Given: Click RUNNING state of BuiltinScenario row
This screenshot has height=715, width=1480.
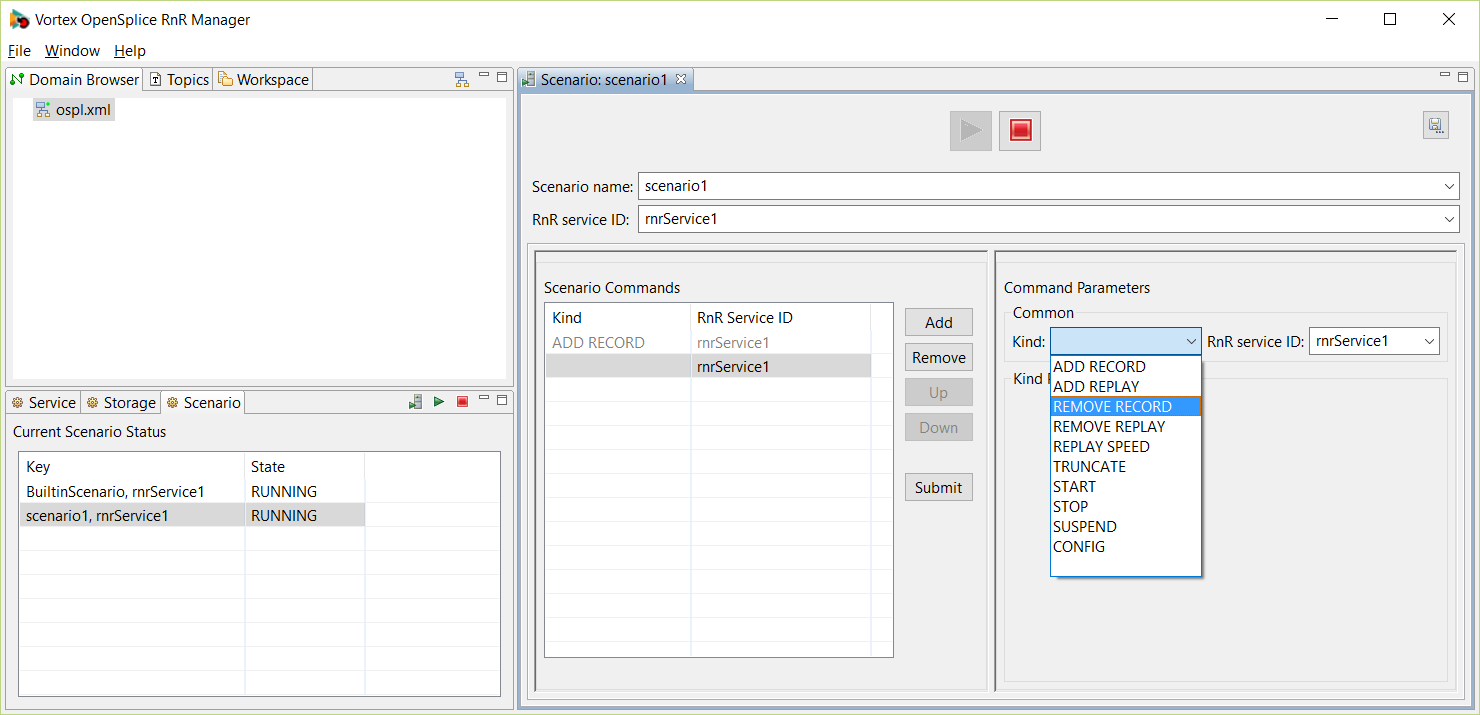Looking at the screenshot, I should click(x=284, y=491).
